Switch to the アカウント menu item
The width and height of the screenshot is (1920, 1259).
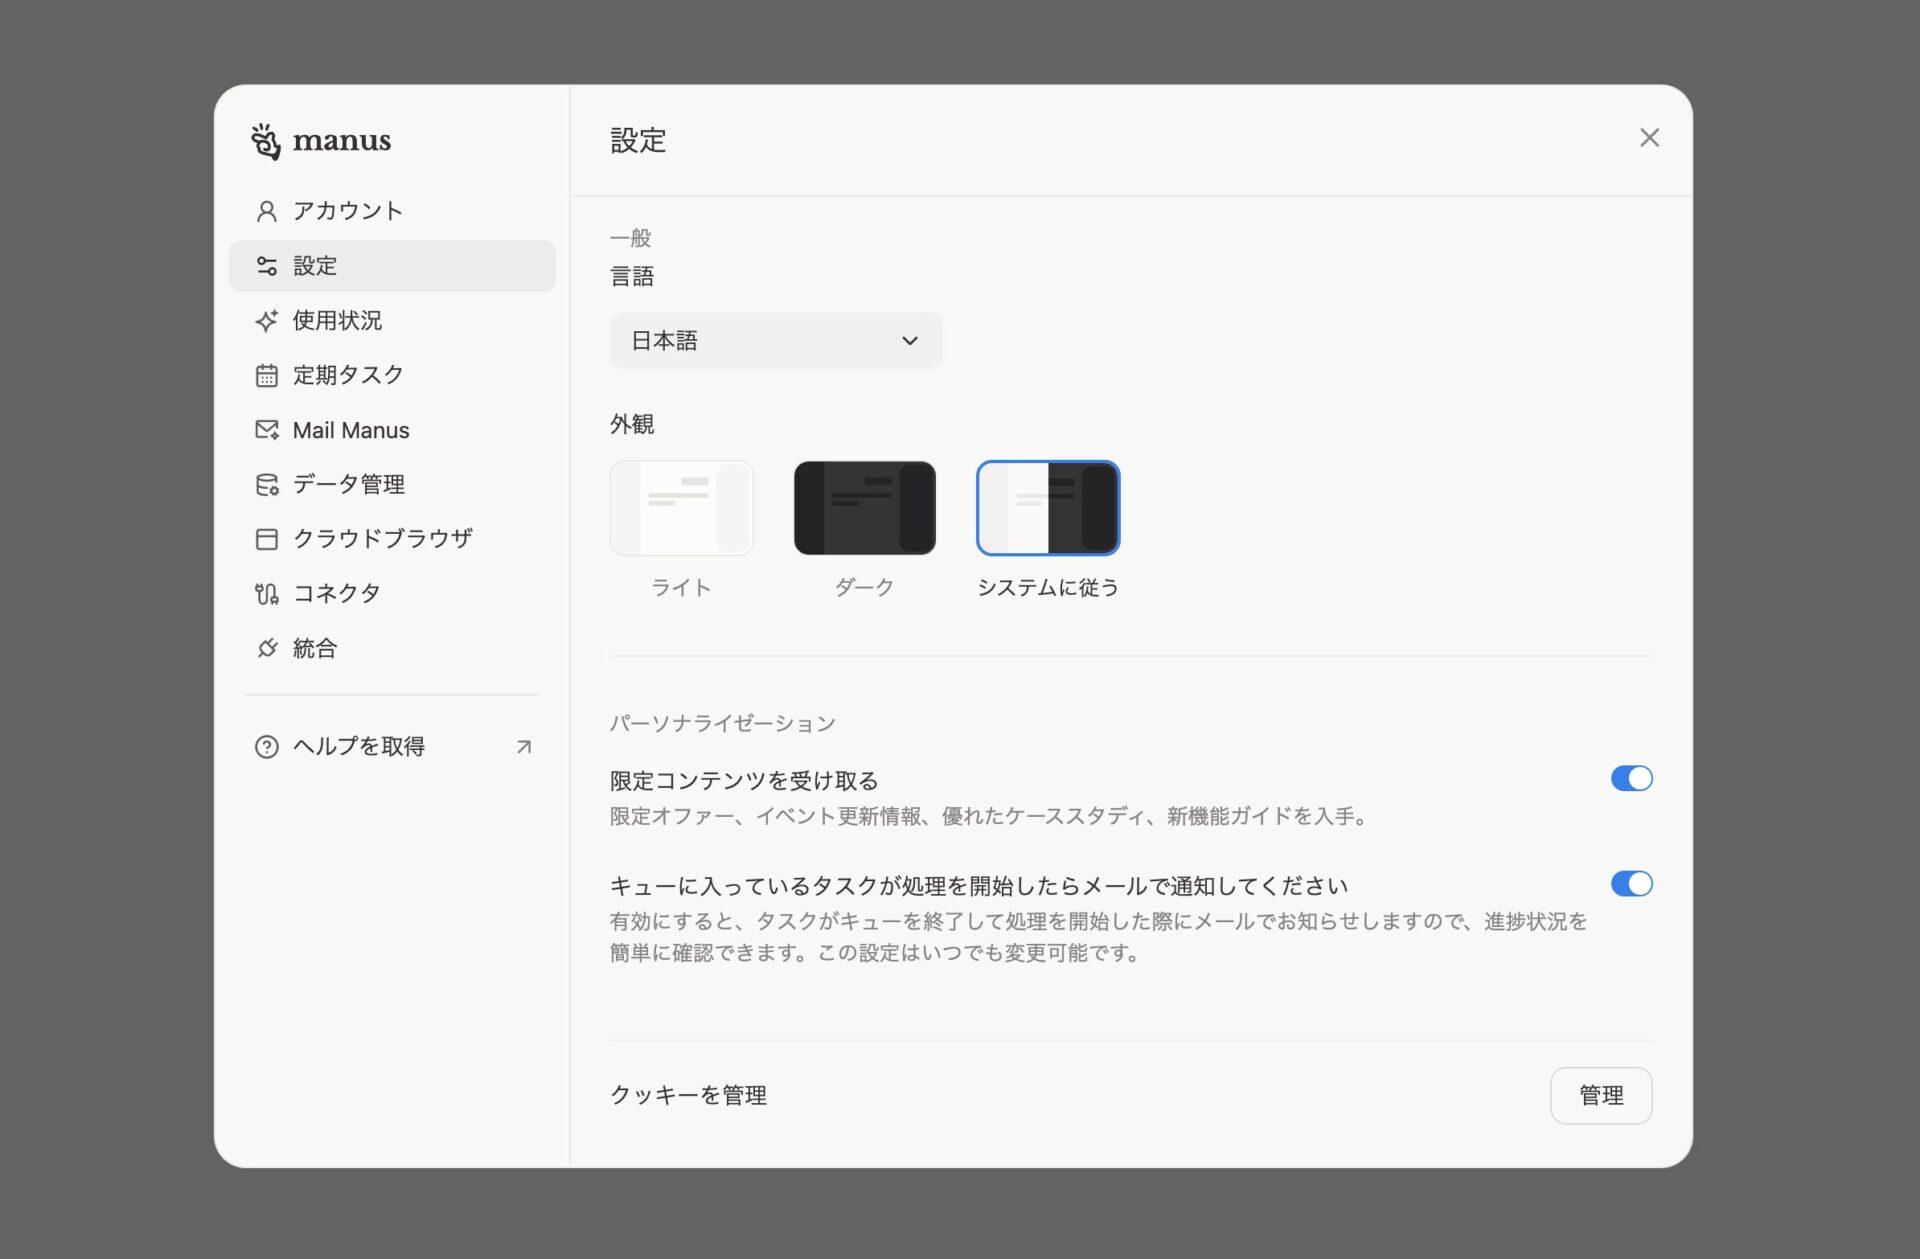[x=347, y=211]
